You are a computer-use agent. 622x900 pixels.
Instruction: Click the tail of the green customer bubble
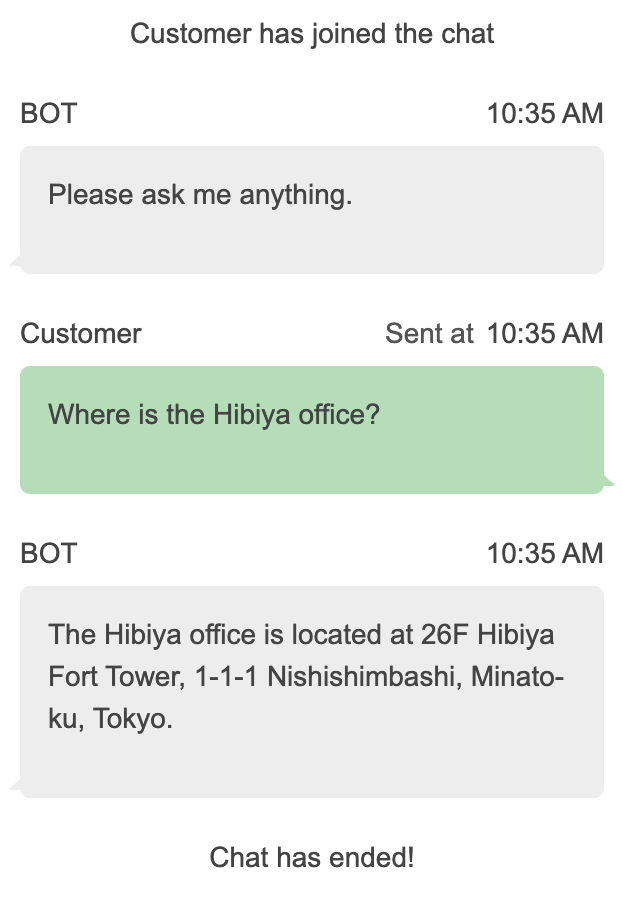[609, 486]
